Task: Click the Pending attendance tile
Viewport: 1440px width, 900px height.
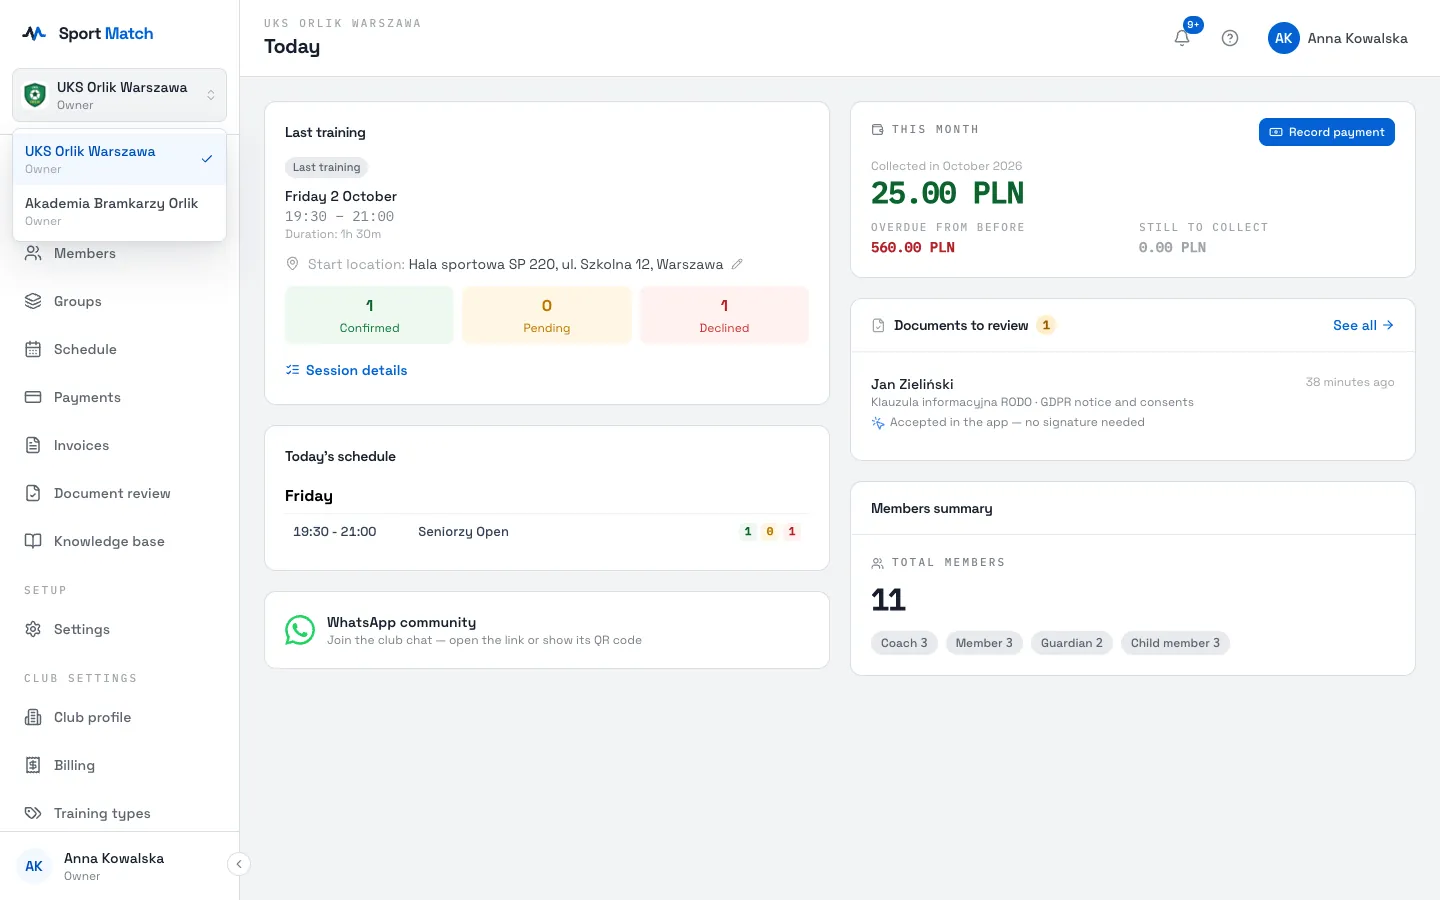Action: 547,315
